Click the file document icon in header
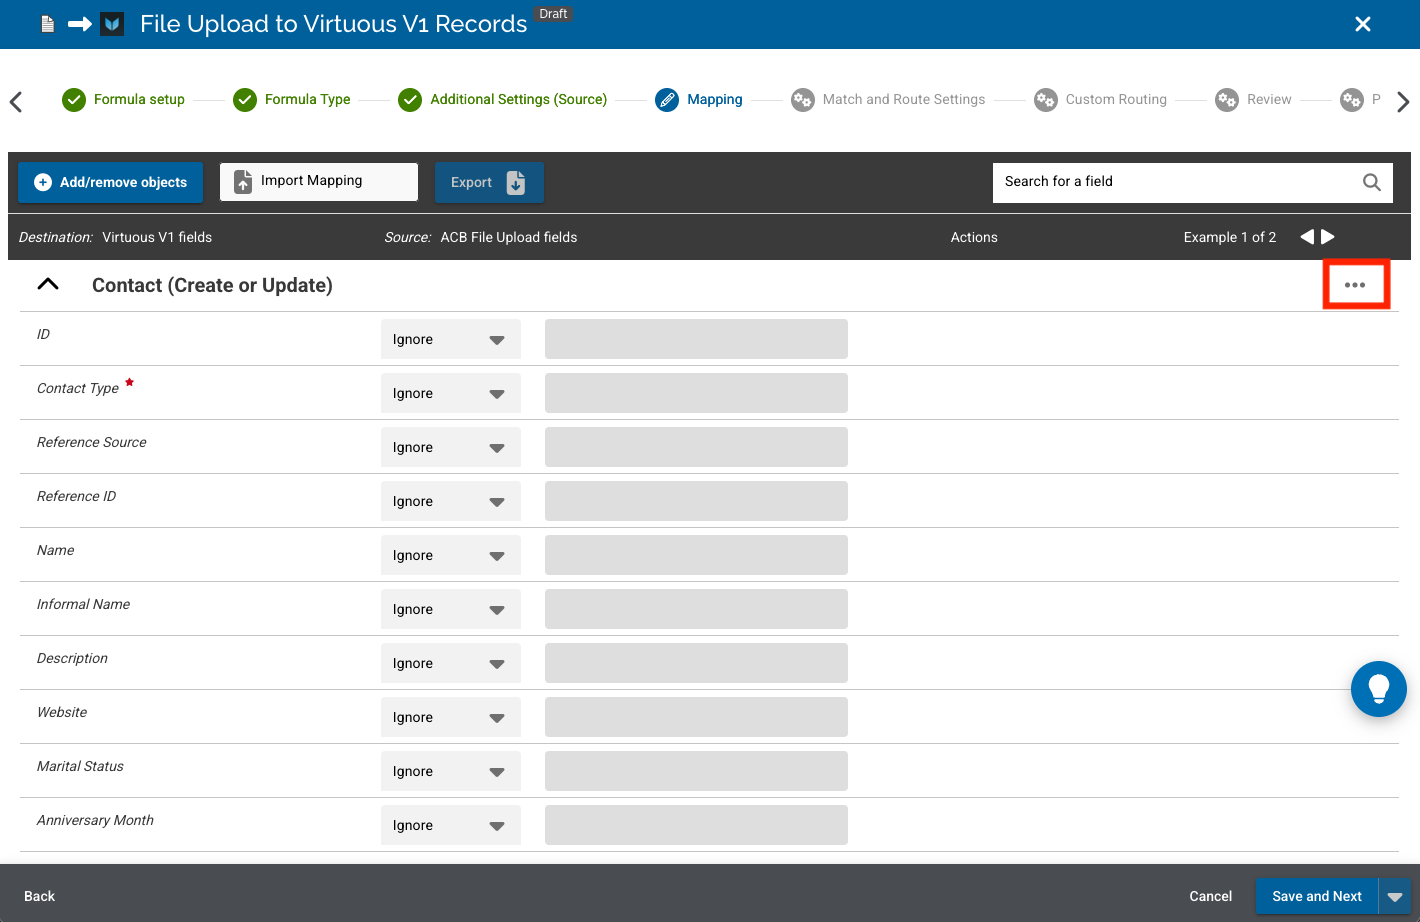This screenshot has width=1420, height=922. click(47, 24)
